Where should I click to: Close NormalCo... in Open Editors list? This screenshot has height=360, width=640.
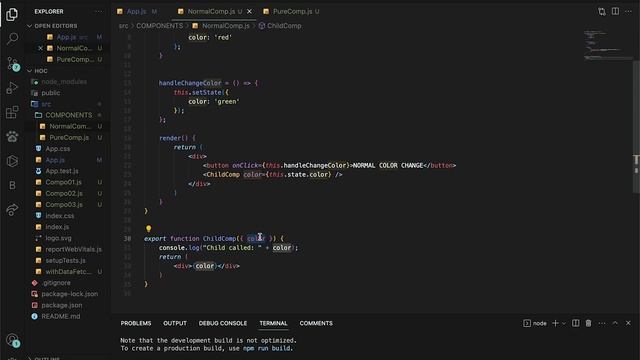pyautogui.click(x=40, y=48)
